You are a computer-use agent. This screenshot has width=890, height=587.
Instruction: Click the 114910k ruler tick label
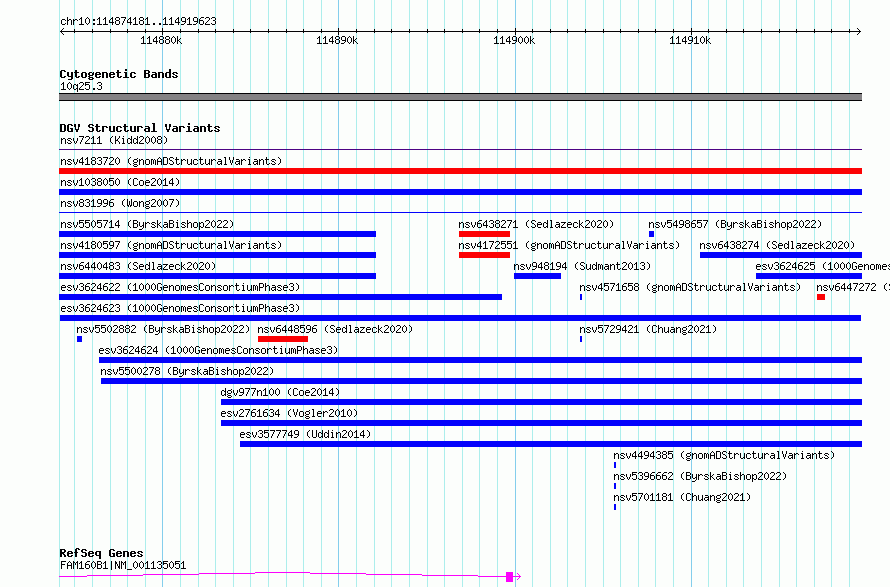coord(690,40)
